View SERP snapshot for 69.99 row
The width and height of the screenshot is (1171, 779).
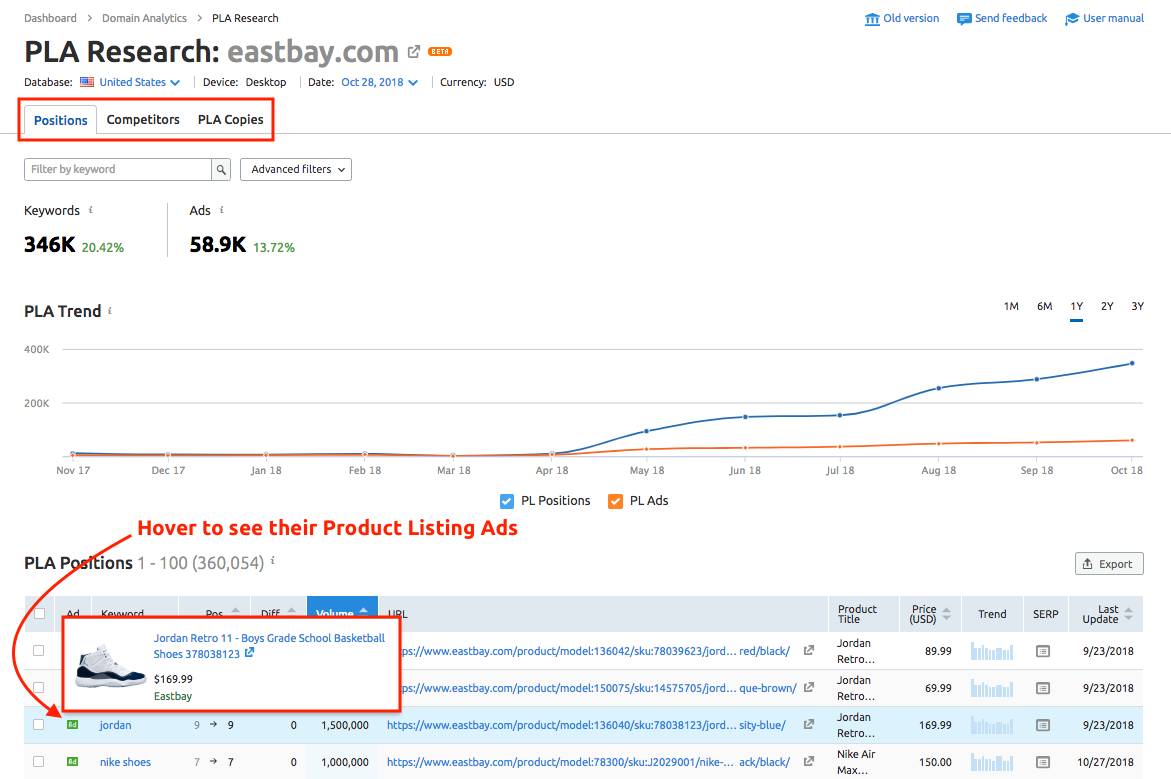click(1043, 688)
